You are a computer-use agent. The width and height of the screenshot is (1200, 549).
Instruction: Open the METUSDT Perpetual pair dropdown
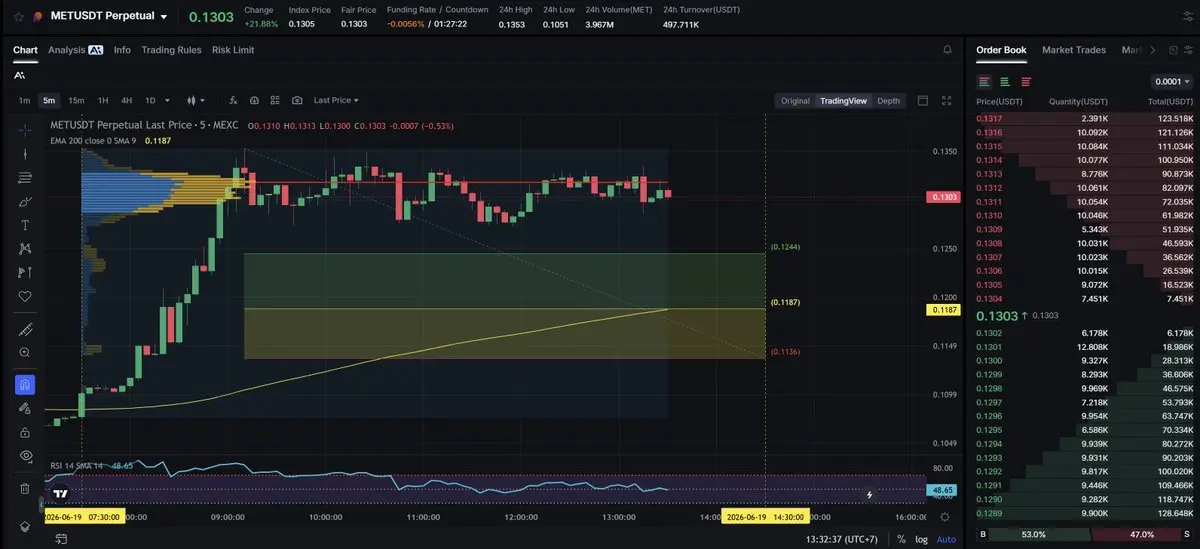pyautogui.click(x=163, y=17)
